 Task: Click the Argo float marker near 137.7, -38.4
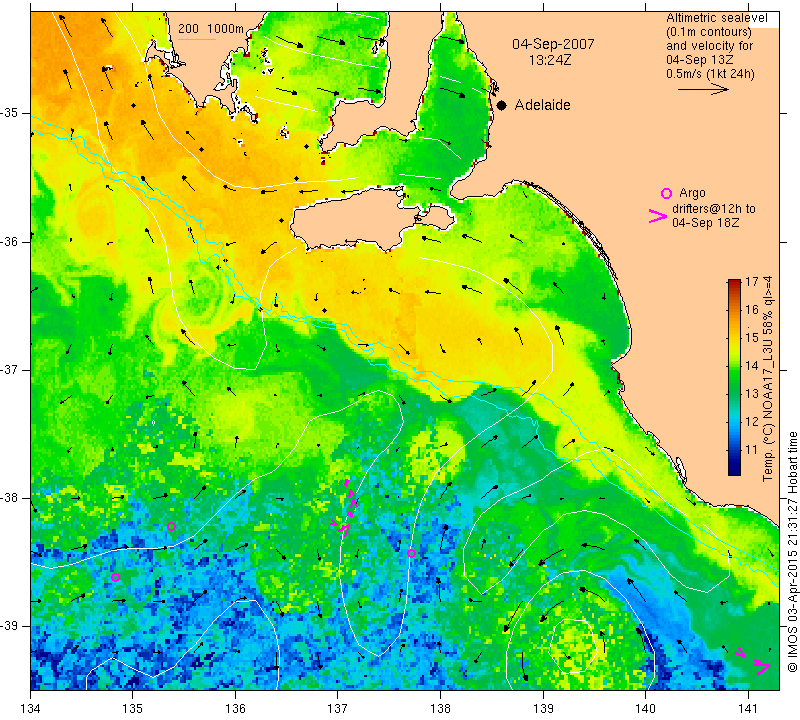pos(411,553)
